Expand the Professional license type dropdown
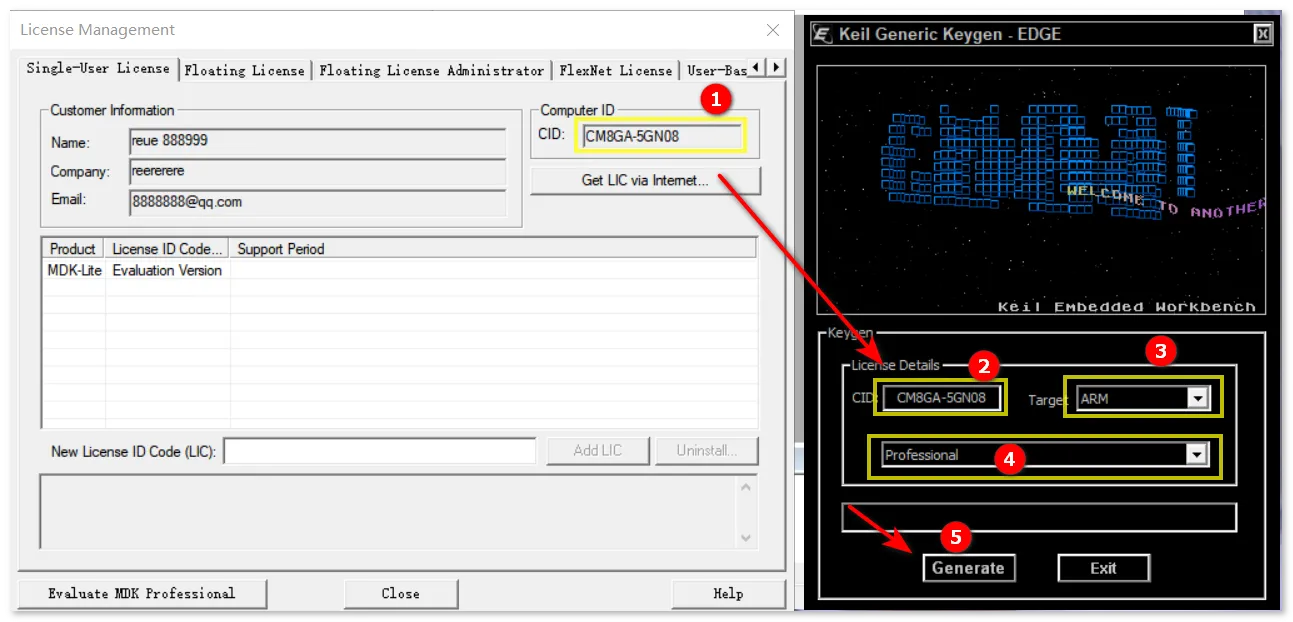This screenshot has width=1293, height=622. 1196,455
